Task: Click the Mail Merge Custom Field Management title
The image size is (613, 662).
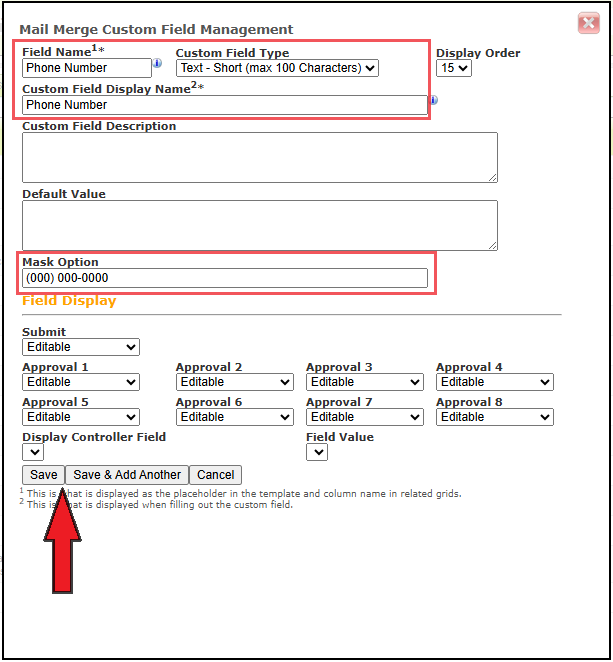Action: pyautogui.click(x=156, y=30)
